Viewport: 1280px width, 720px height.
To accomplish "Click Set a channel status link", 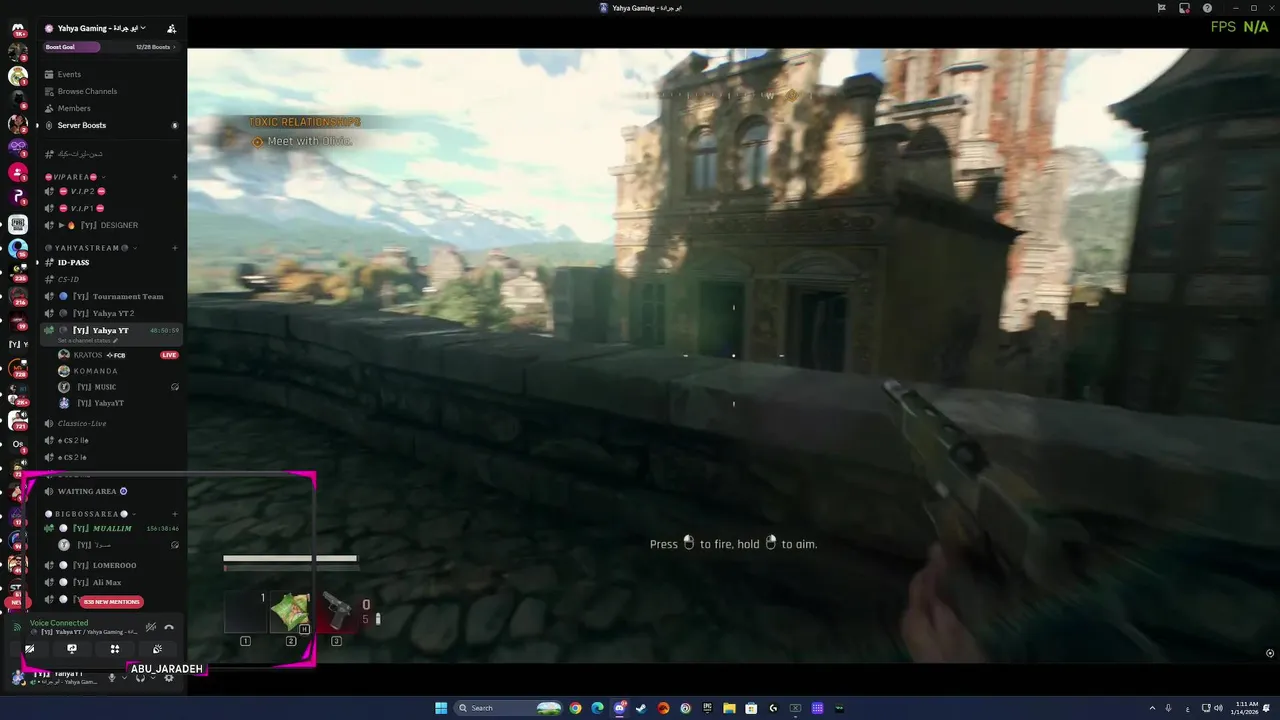I will (x=88, y=341).
